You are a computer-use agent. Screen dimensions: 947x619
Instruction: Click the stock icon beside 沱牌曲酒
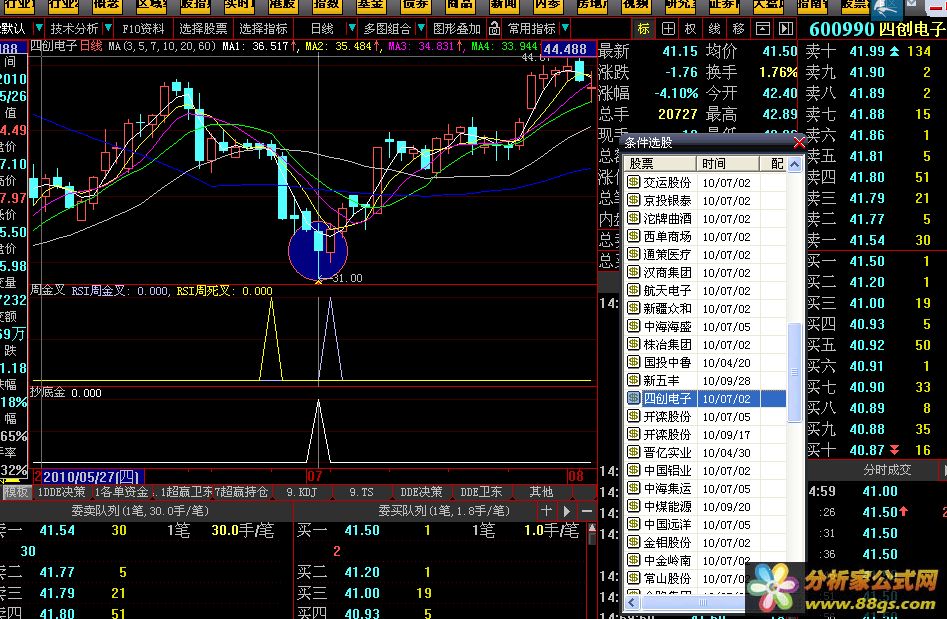point(633,218)
